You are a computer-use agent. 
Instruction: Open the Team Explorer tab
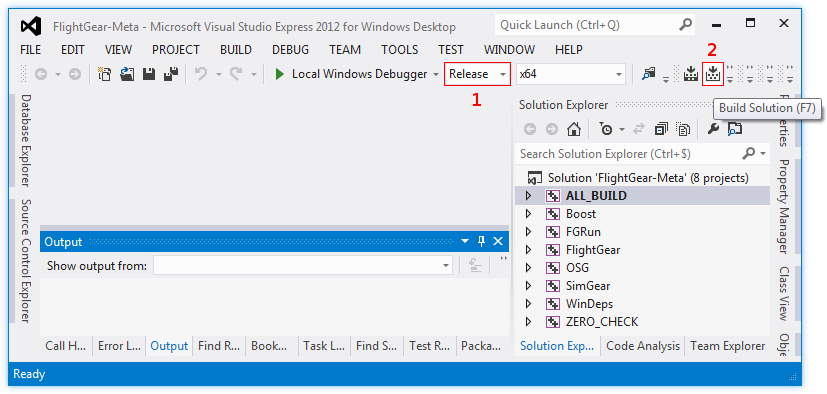727,346
